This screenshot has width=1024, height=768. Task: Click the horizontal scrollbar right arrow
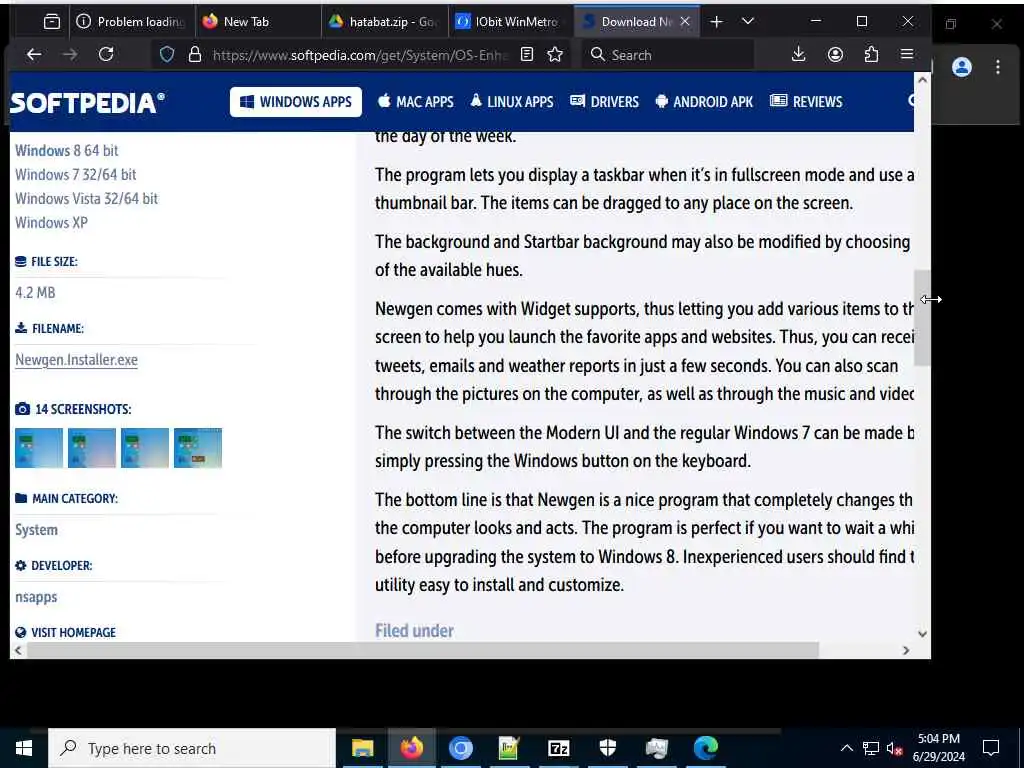pyautogui.click(x=906, y=650)
